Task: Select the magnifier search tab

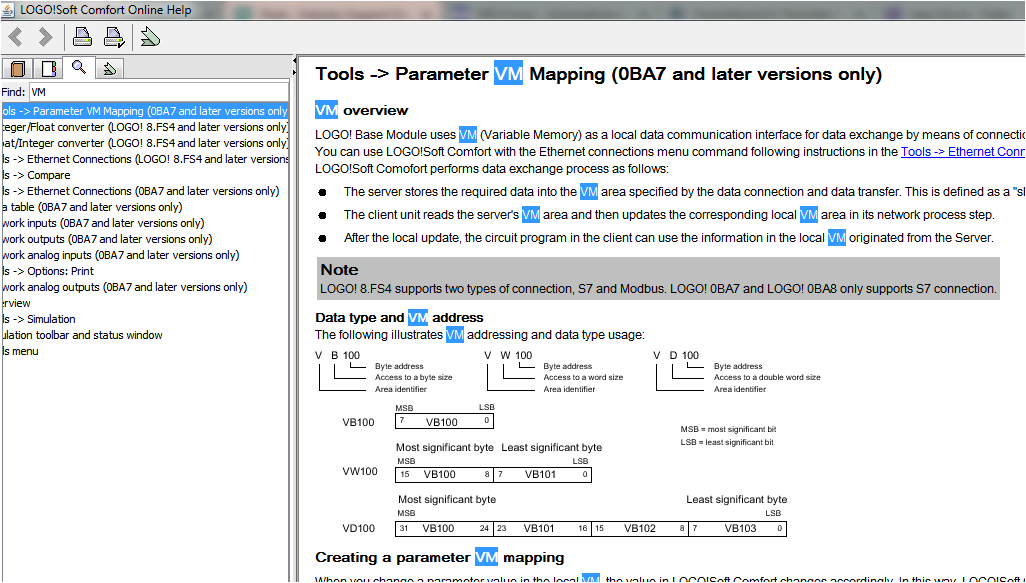Action: coord(78,67)
